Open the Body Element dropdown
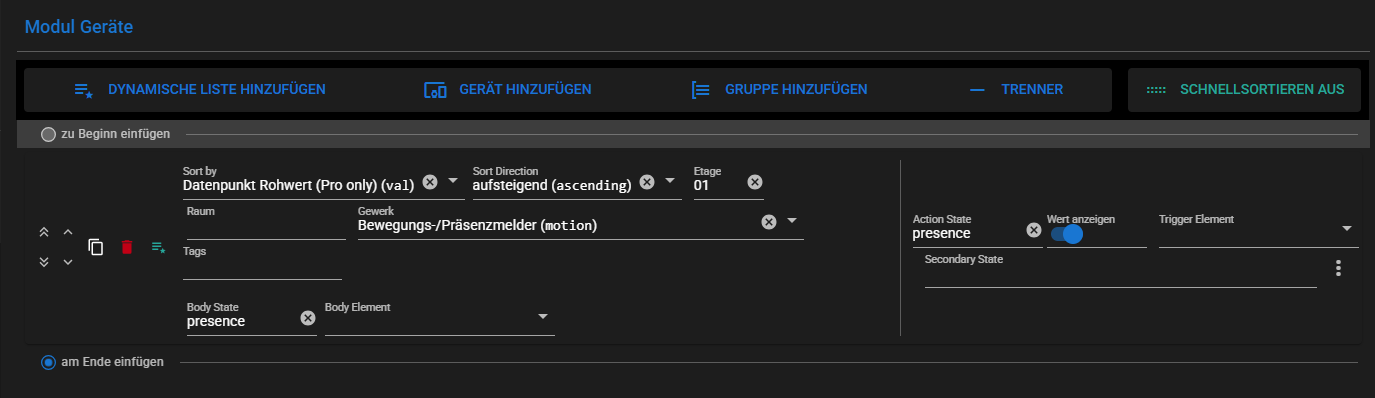Image resolution: width=1375 pixels, height=398 pixels. click(543, 317)
